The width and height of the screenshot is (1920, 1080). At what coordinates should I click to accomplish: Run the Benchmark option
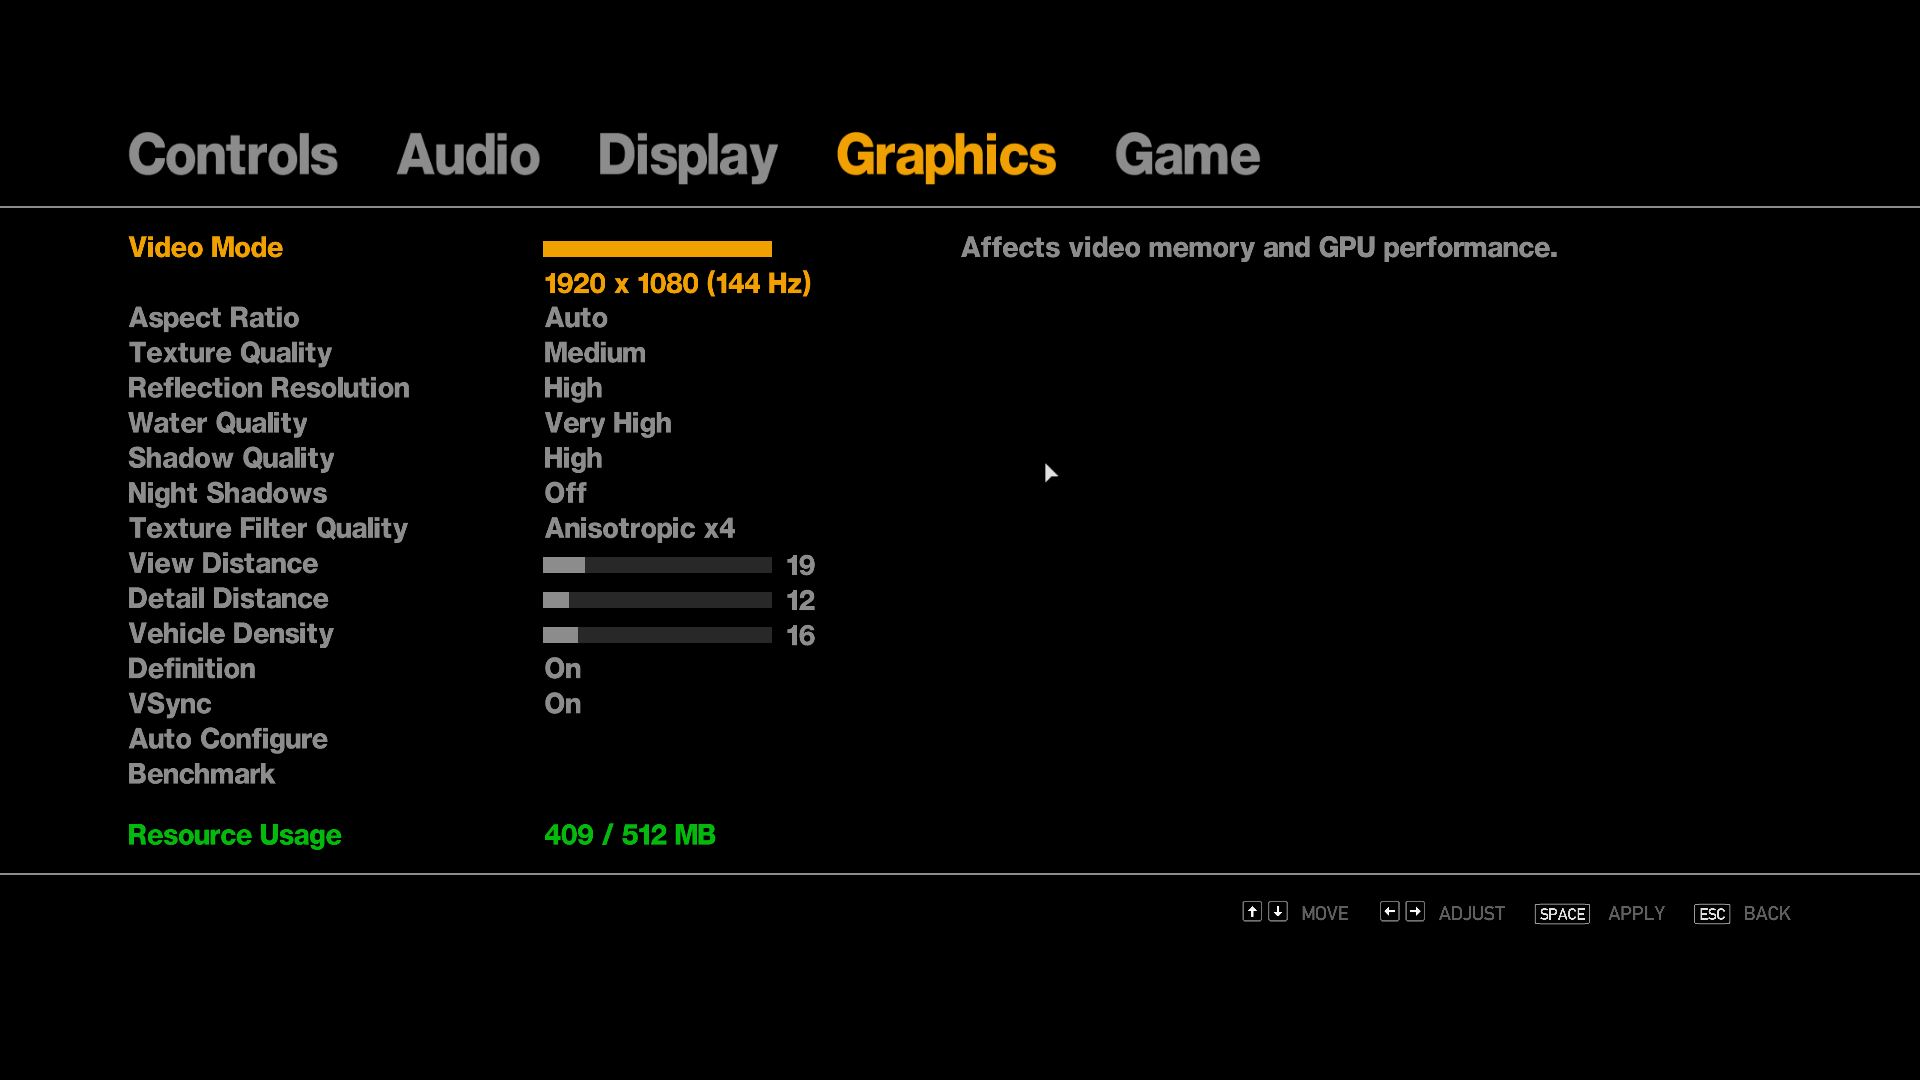click(201, 774)
